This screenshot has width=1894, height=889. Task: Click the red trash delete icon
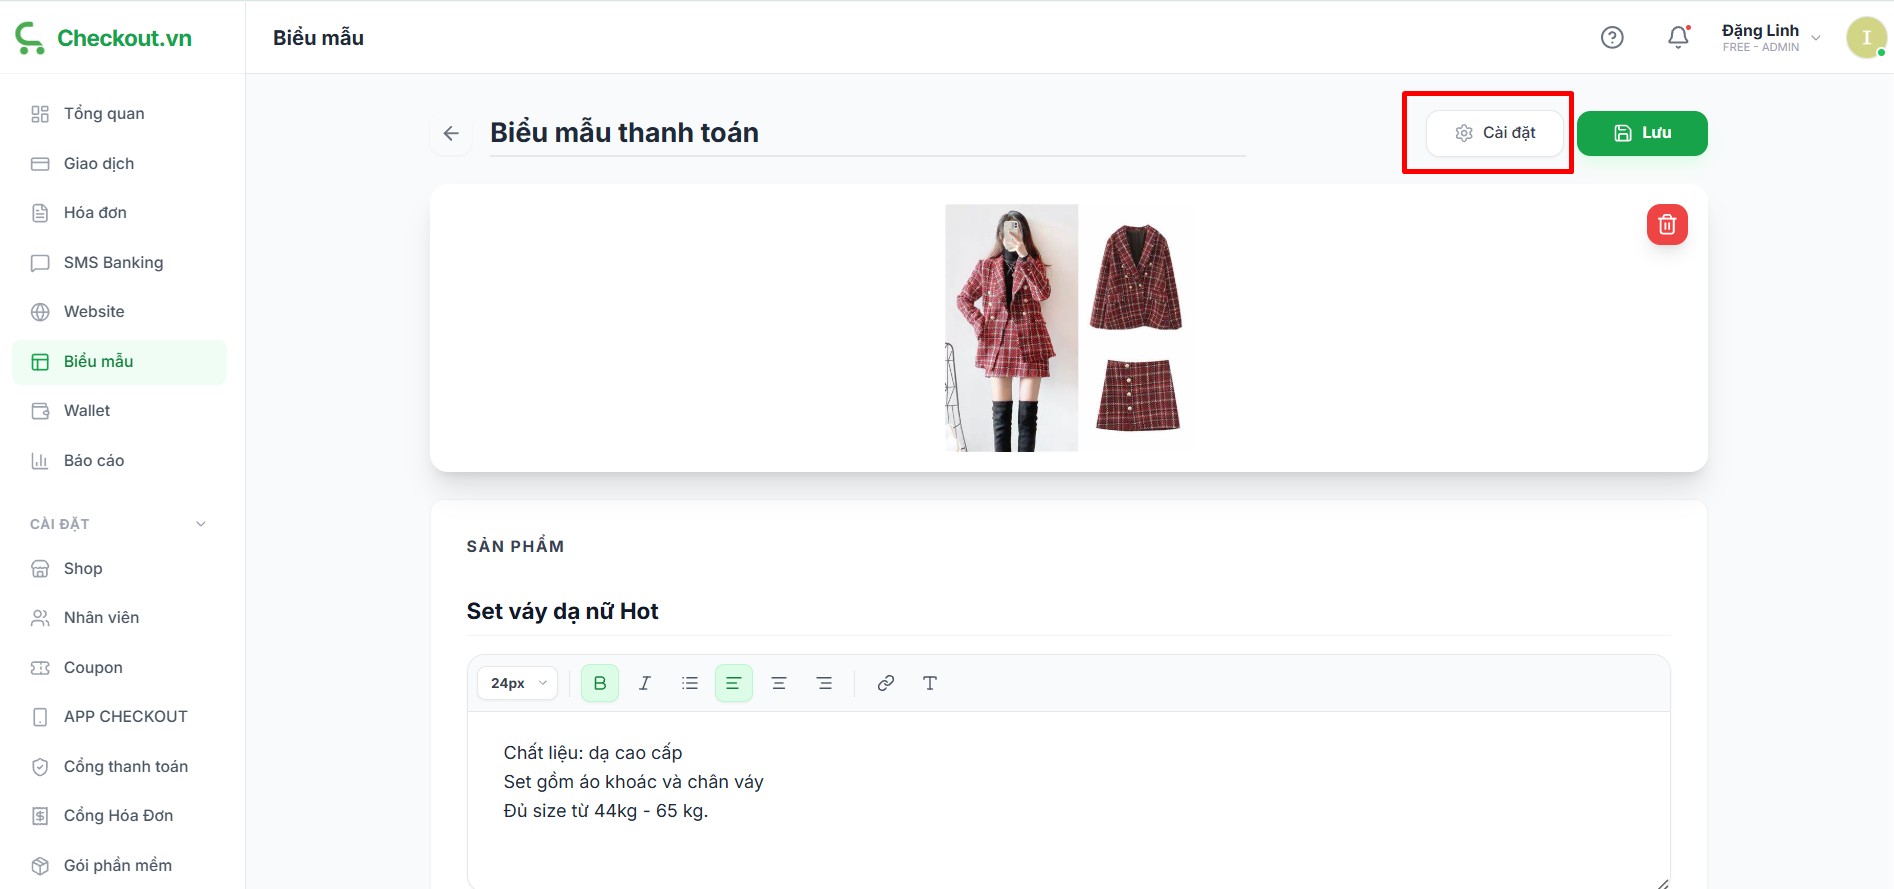[1666, 225]
